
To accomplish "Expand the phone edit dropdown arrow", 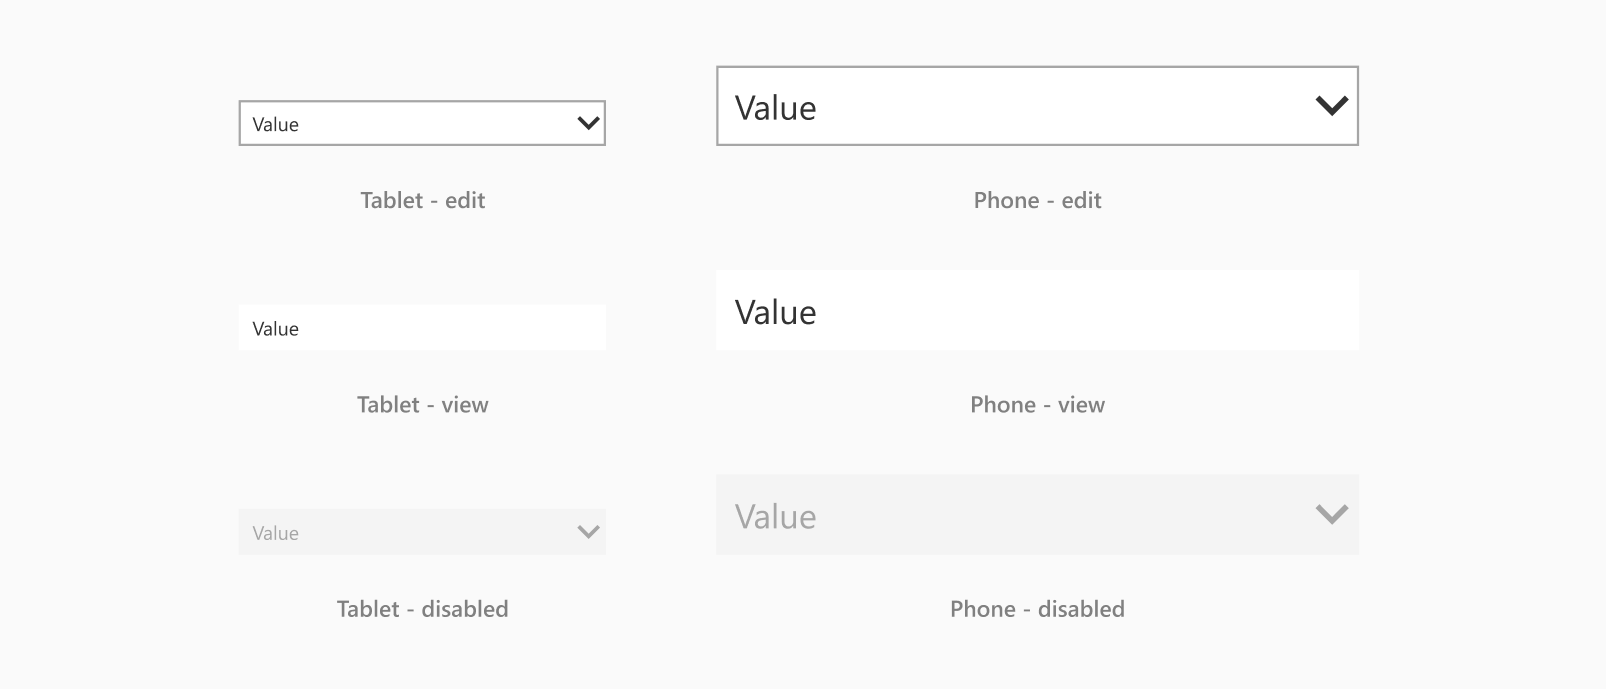I will click(1331, 105).
